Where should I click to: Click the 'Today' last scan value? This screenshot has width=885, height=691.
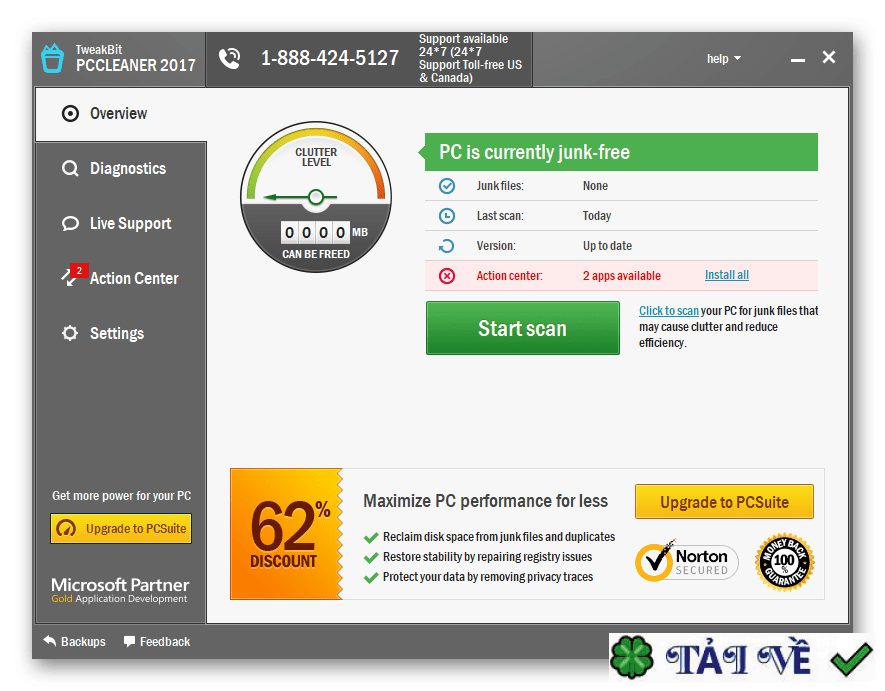pyautogui.click(x=597, y=216)
